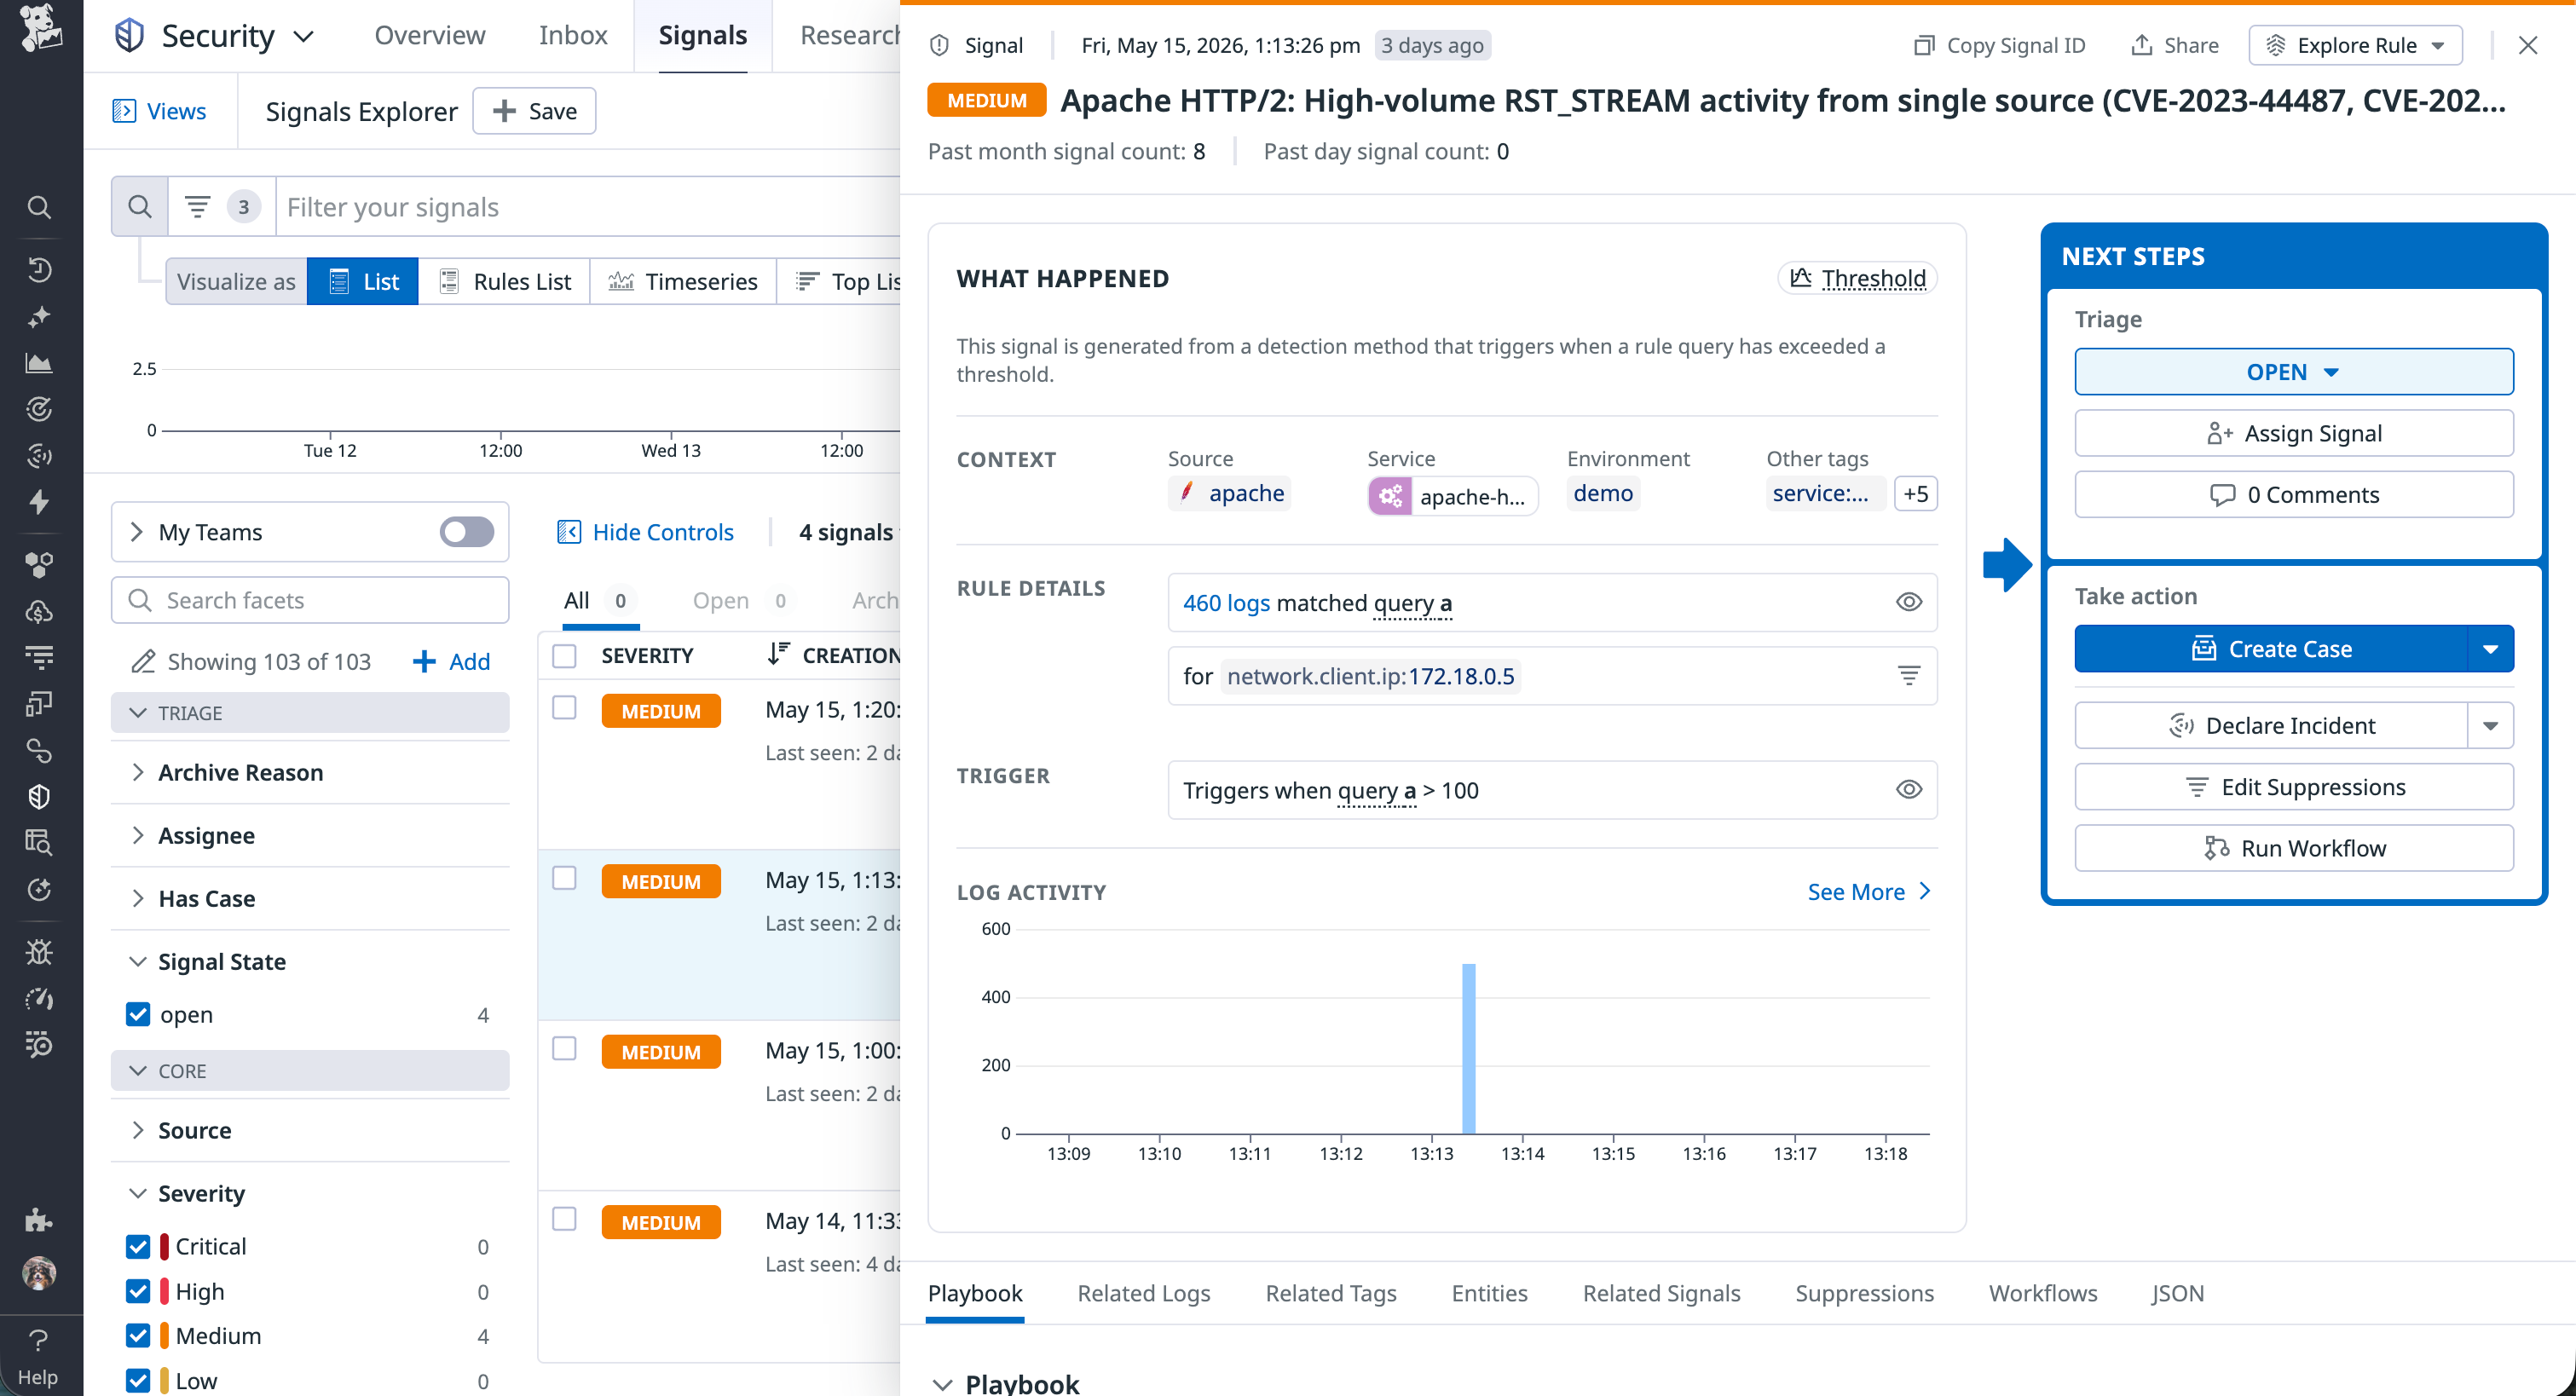Click Copy Signal ID
The height and width of the screenshot is (1396, 2576).
tap(1998, 45)
